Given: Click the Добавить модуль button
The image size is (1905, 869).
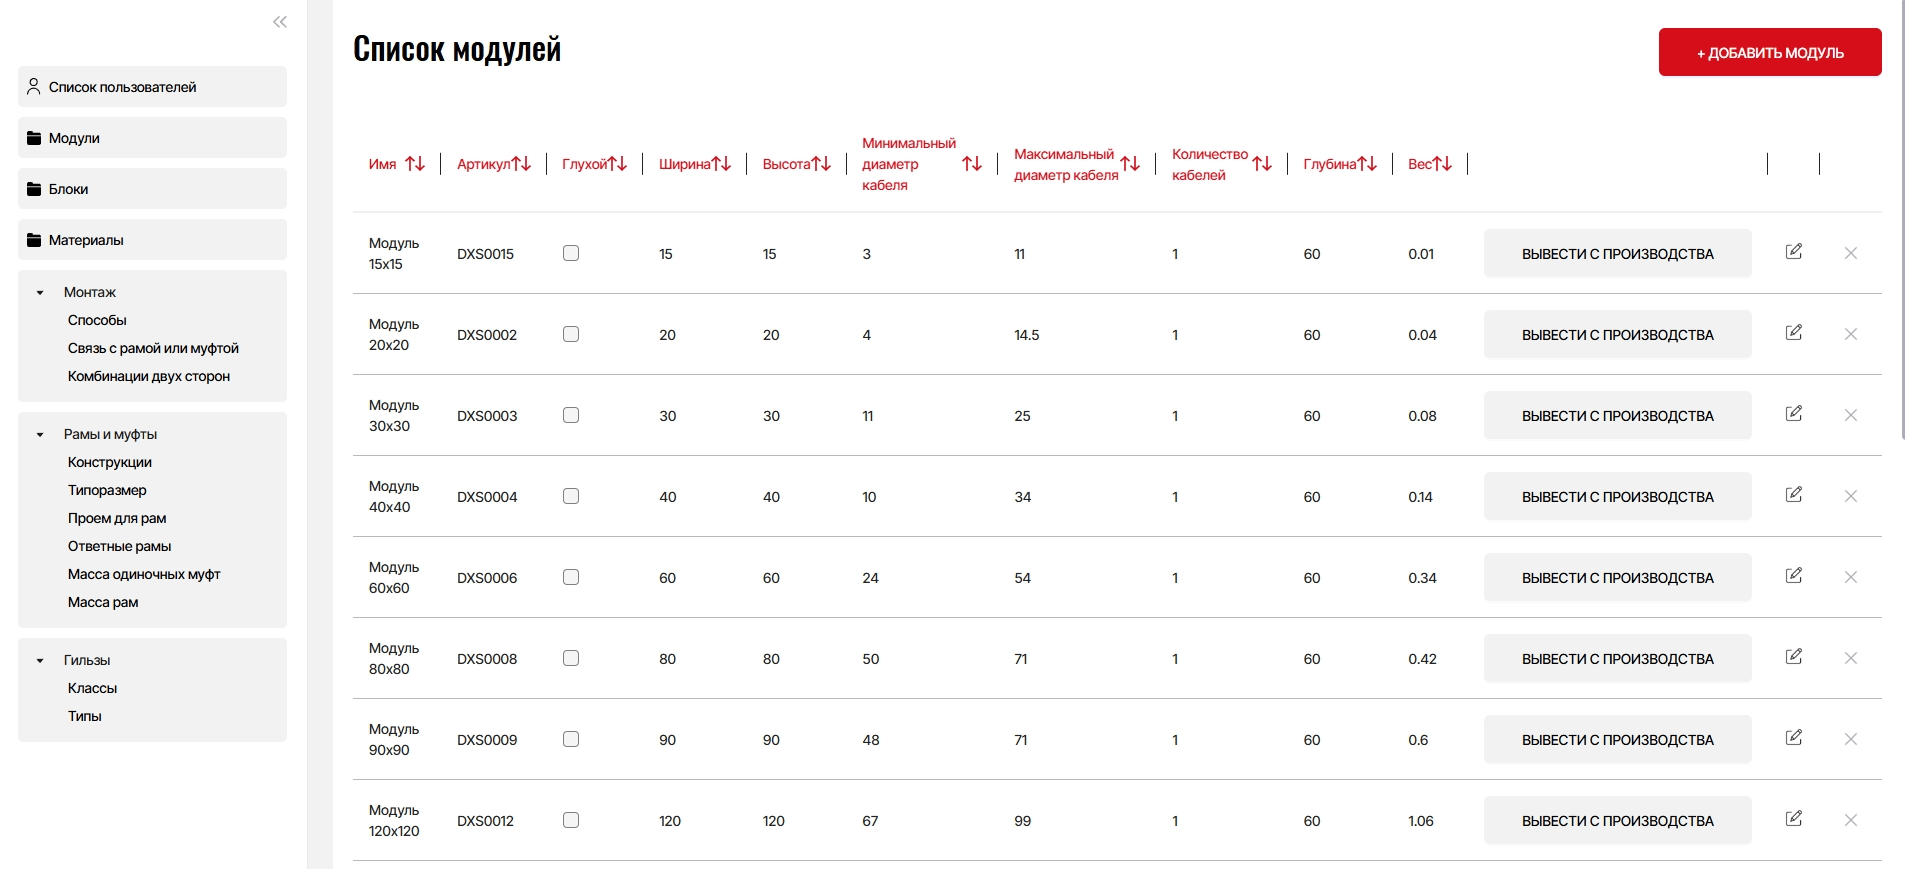Looking at the screenshot, I should tap(1770, 52).
